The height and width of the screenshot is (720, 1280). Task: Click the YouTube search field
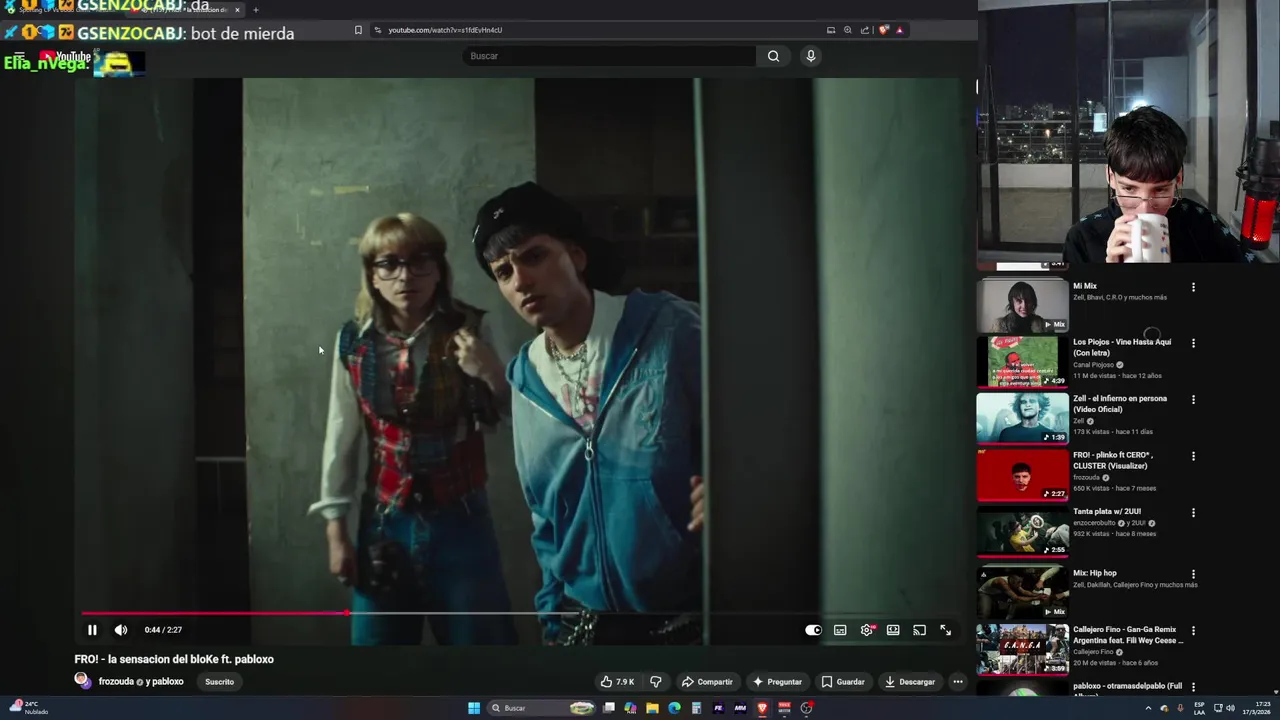pos(610,56)
